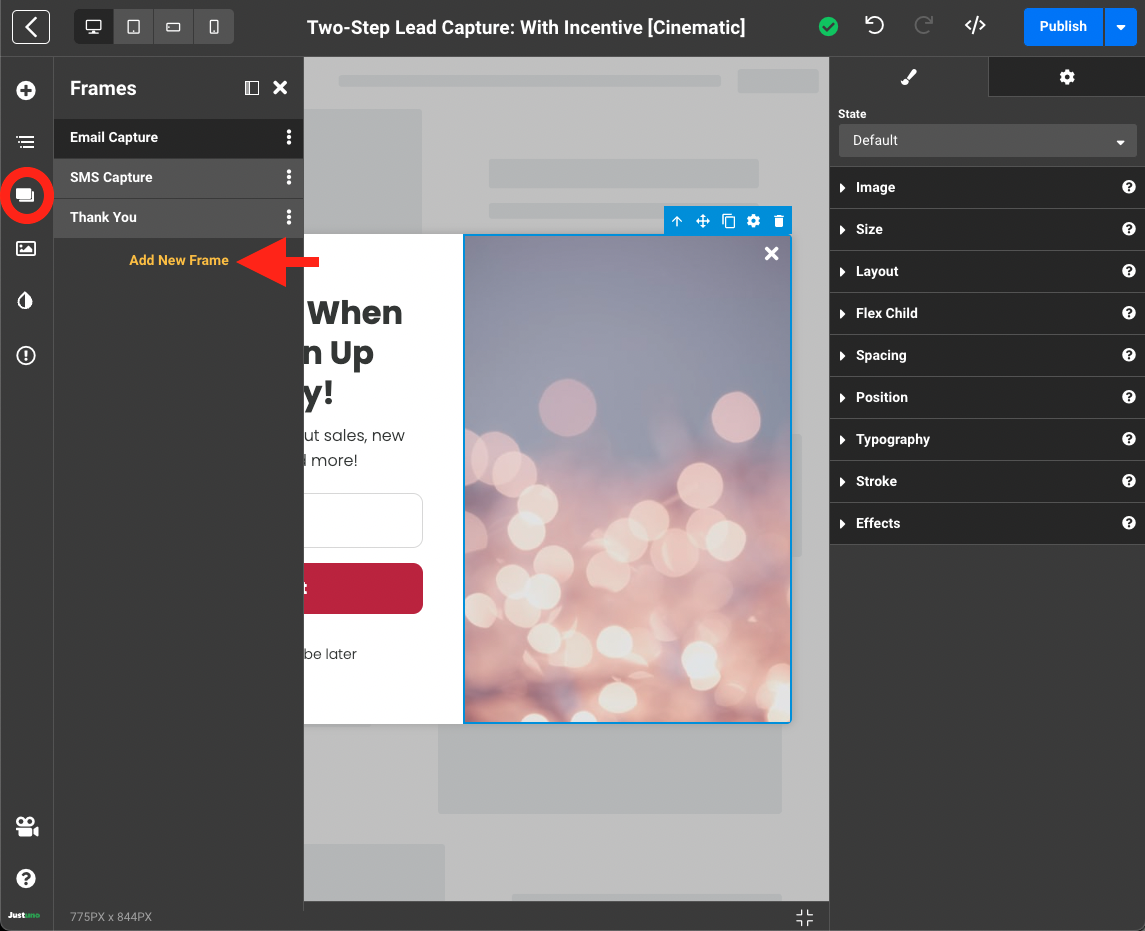Viewport: 1145px width, 931px height.
Task: Click the theme color droplet icon
Action: (x=26, y=301)
